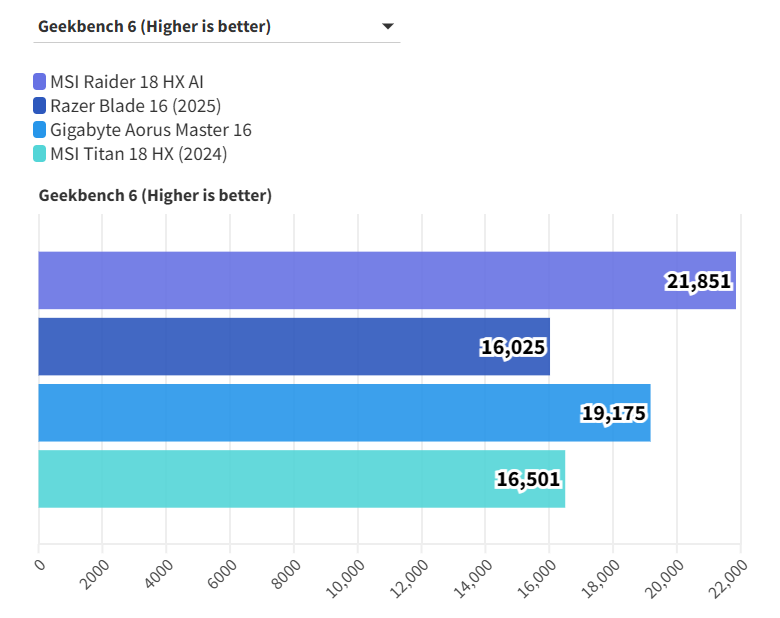The image size is (780, 618).
Task: Toggle the Razer Blade 16 (2025) legend label
Action: coord(135,105)
